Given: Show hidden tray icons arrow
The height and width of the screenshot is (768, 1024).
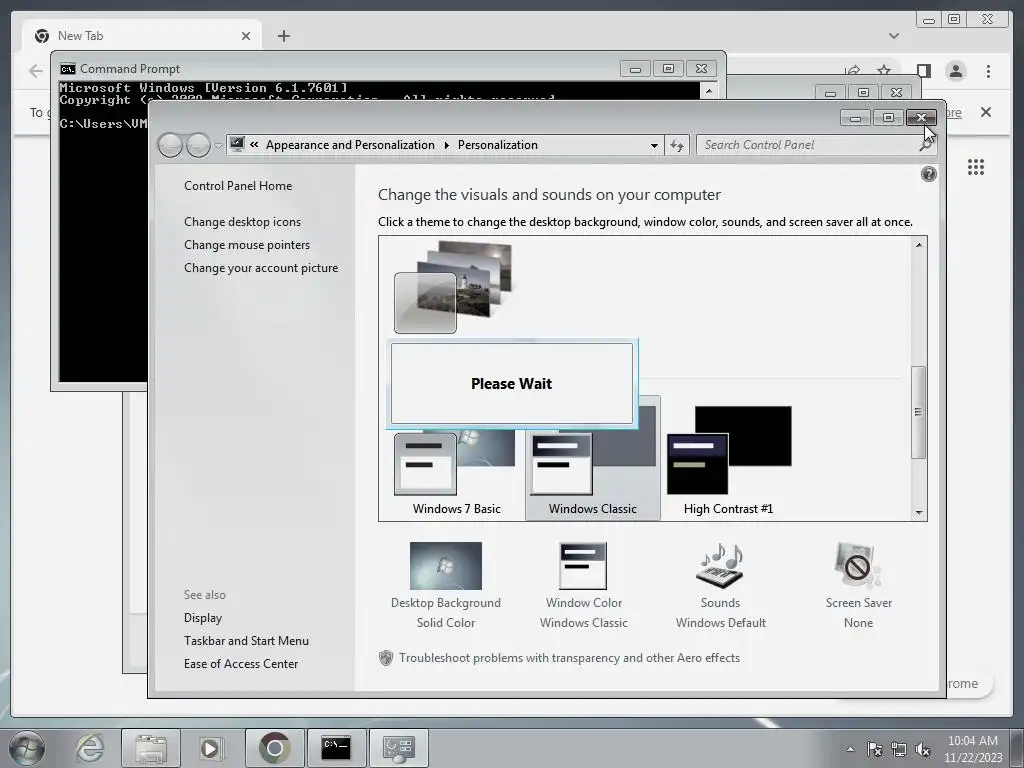Looking at the screenshot, I should tap(850, 748).
